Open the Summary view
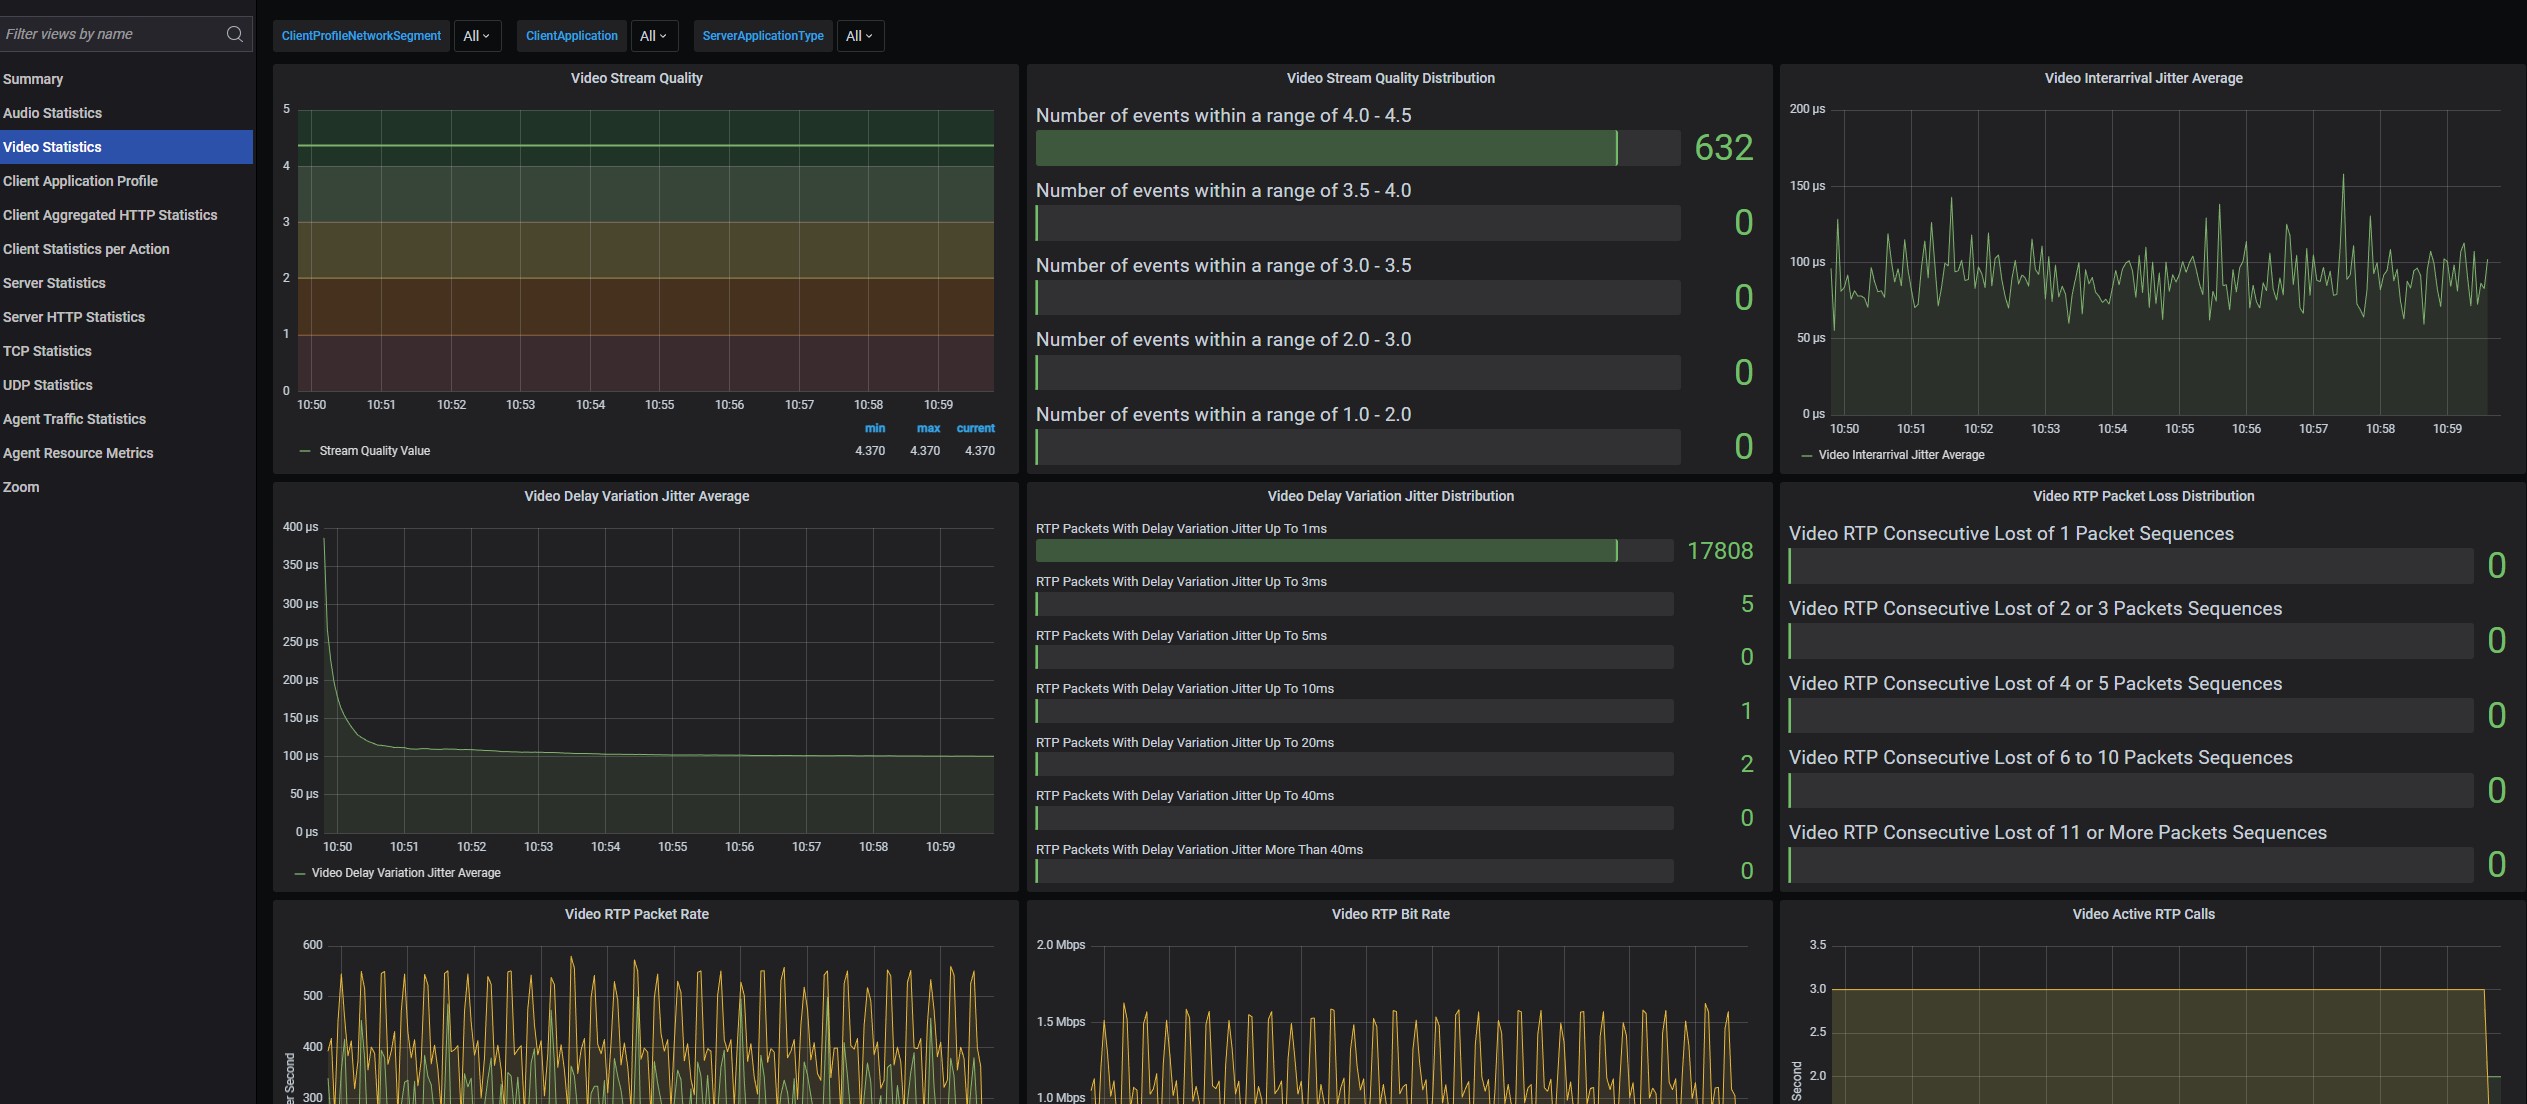This screenshot has width=2527, height=1104. pyautogui.click(x=33, y=79)
